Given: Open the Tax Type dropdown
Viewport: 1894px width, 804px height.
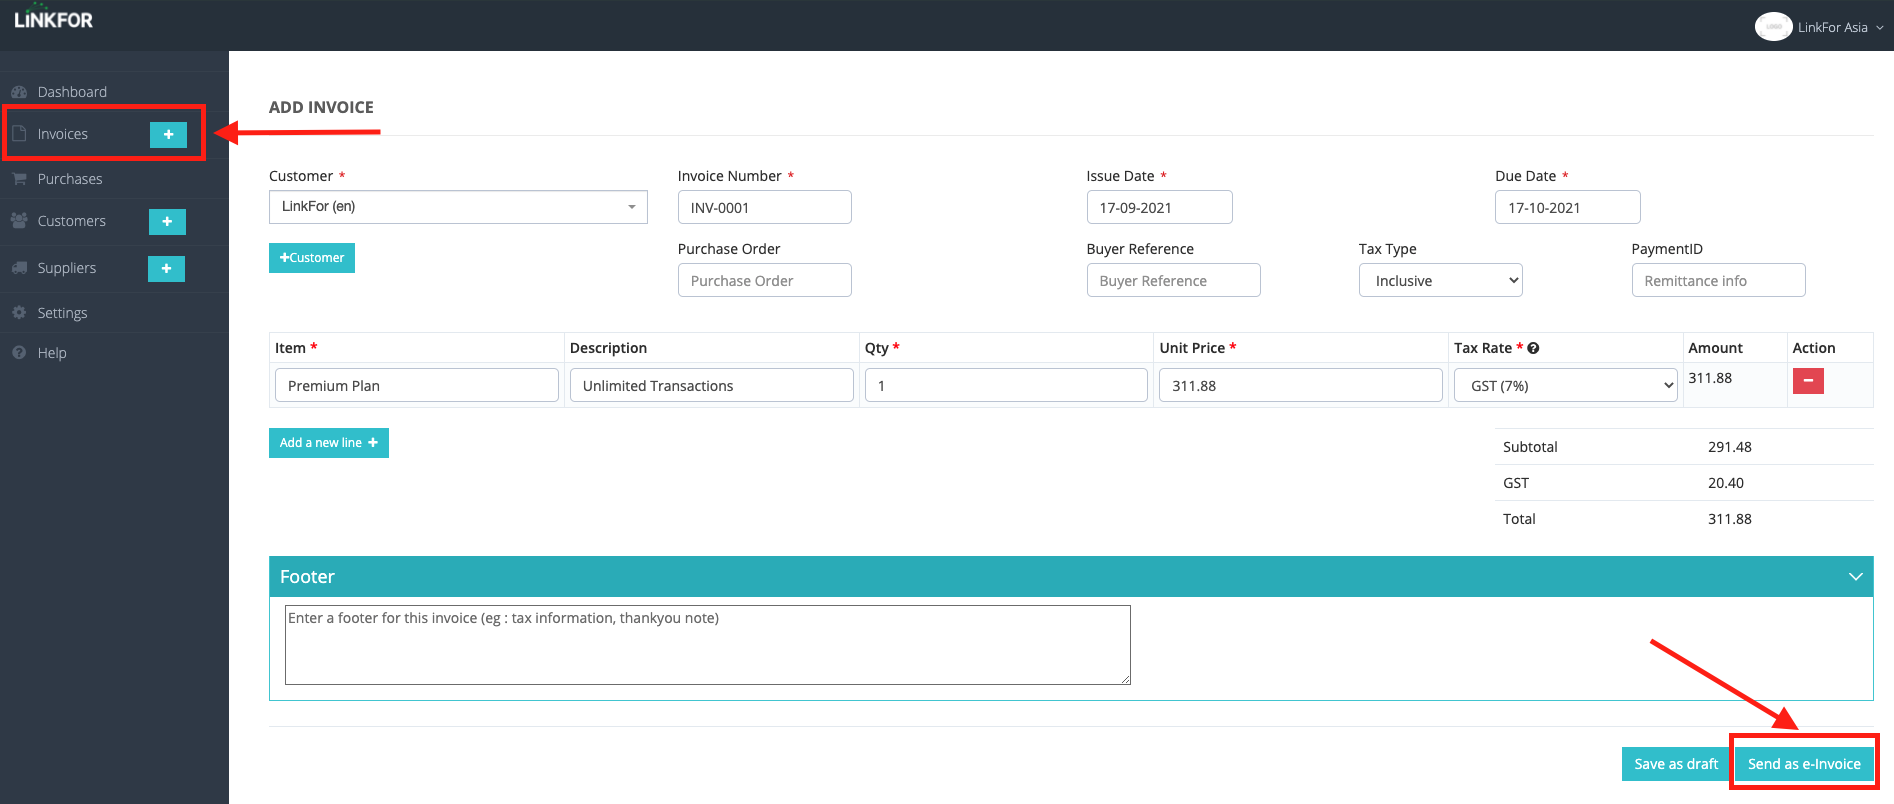Looking at the screenshot, I should [x=1440, y=280].
